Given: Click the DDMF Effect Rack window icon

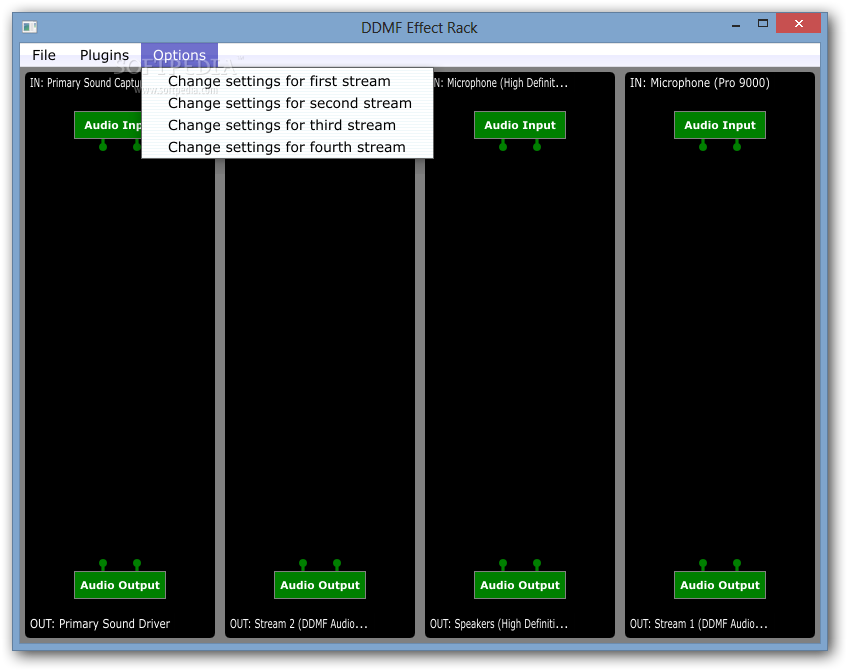Looking at the screenshot, I should click(30, 26).
